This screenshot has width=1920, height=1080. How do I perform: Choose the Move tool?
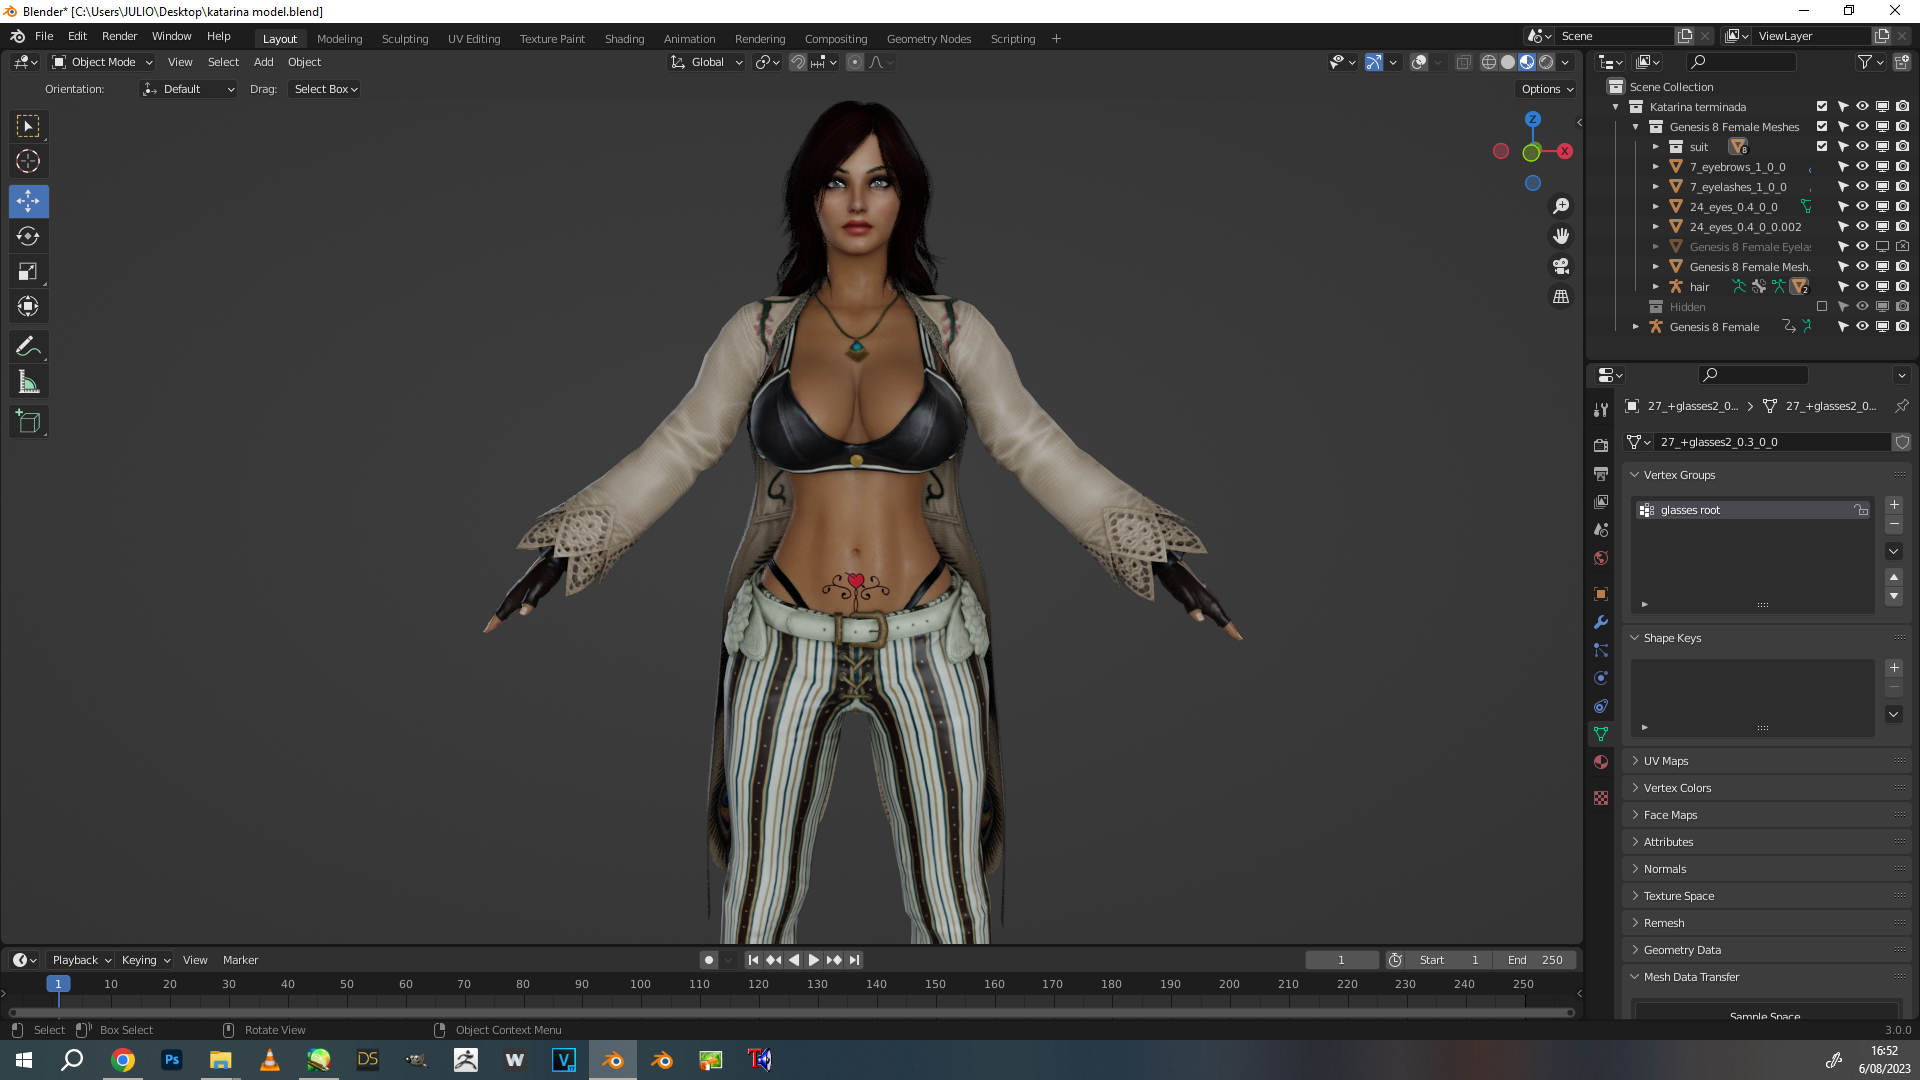tap(28, 201)
